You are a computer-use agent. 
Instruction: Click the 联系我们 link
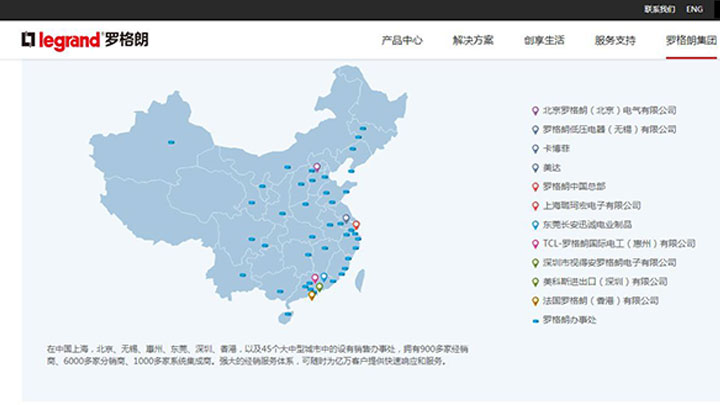point(659,9)
